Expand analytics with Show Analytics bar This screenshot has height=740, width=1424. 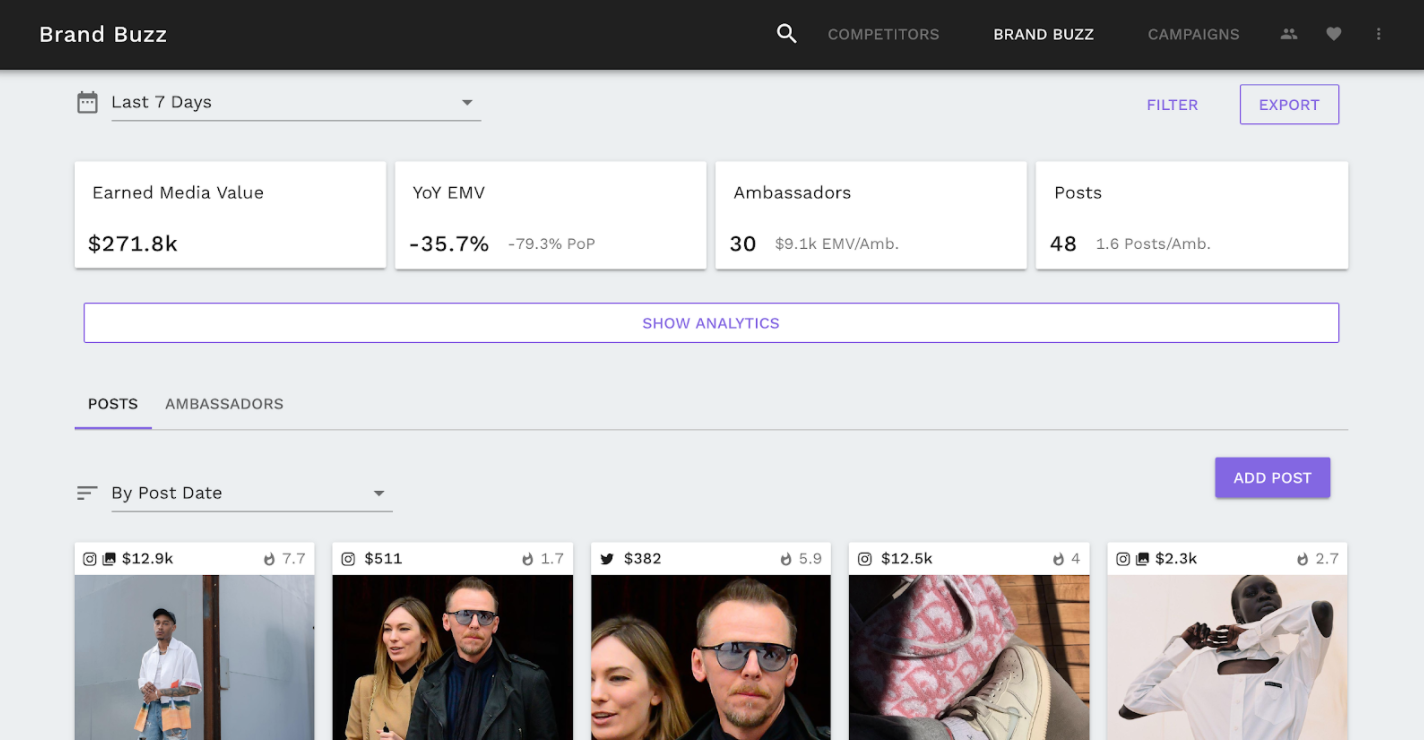click(711, 323)
